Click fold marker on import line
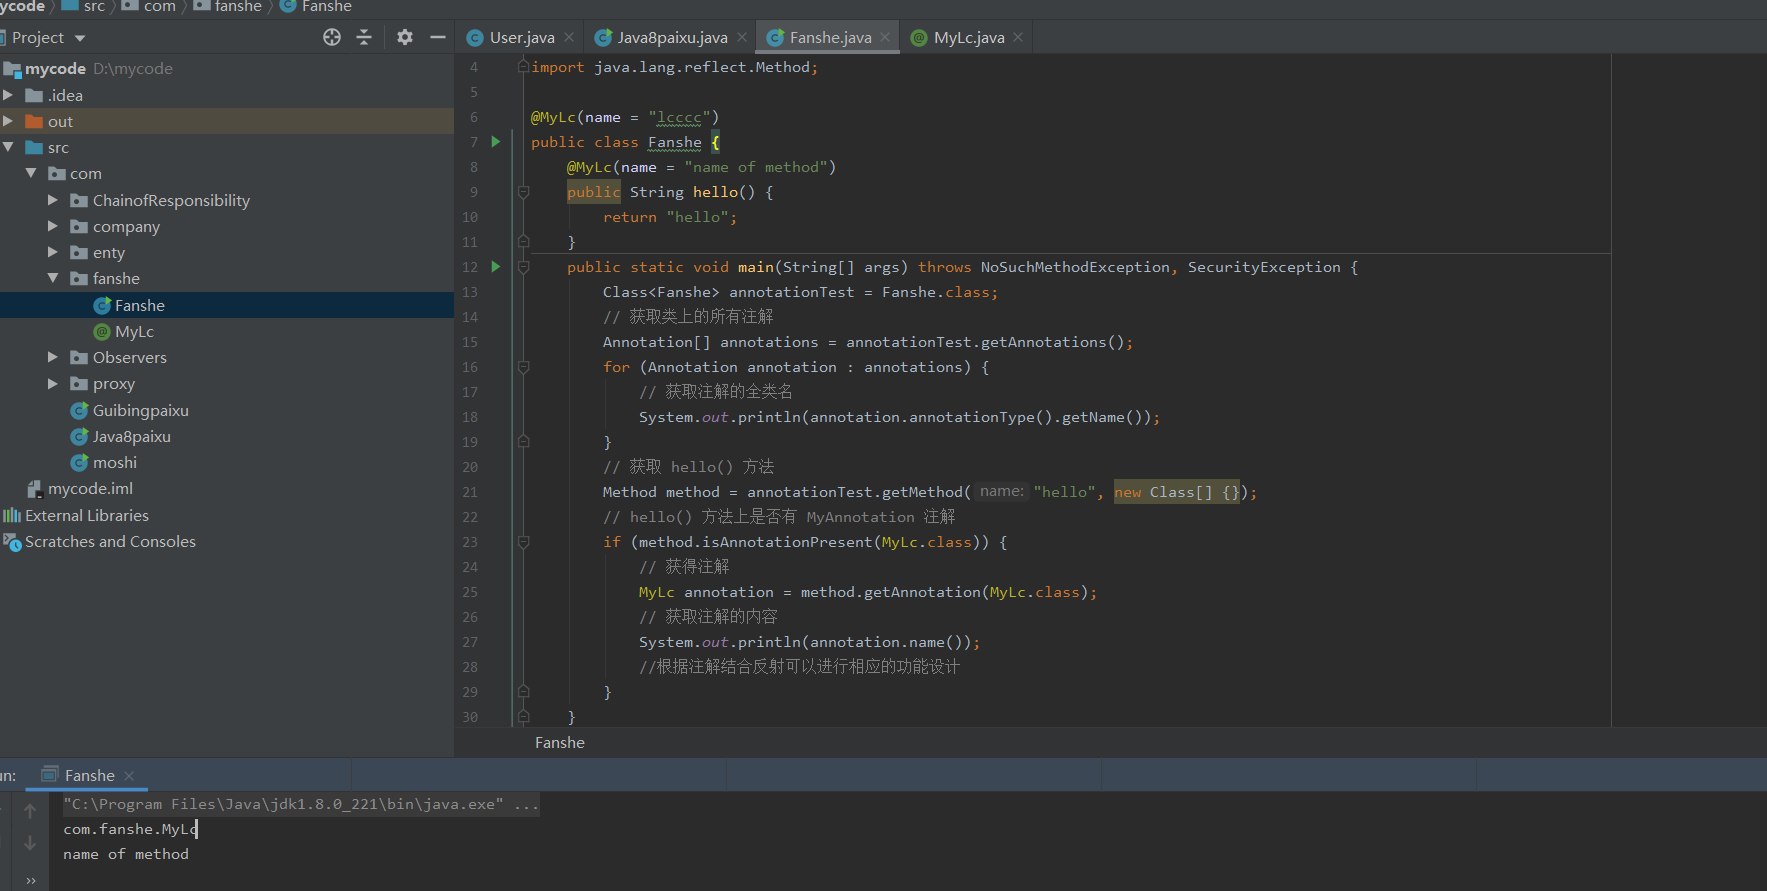1767x891 pixels. pos(523,67)
